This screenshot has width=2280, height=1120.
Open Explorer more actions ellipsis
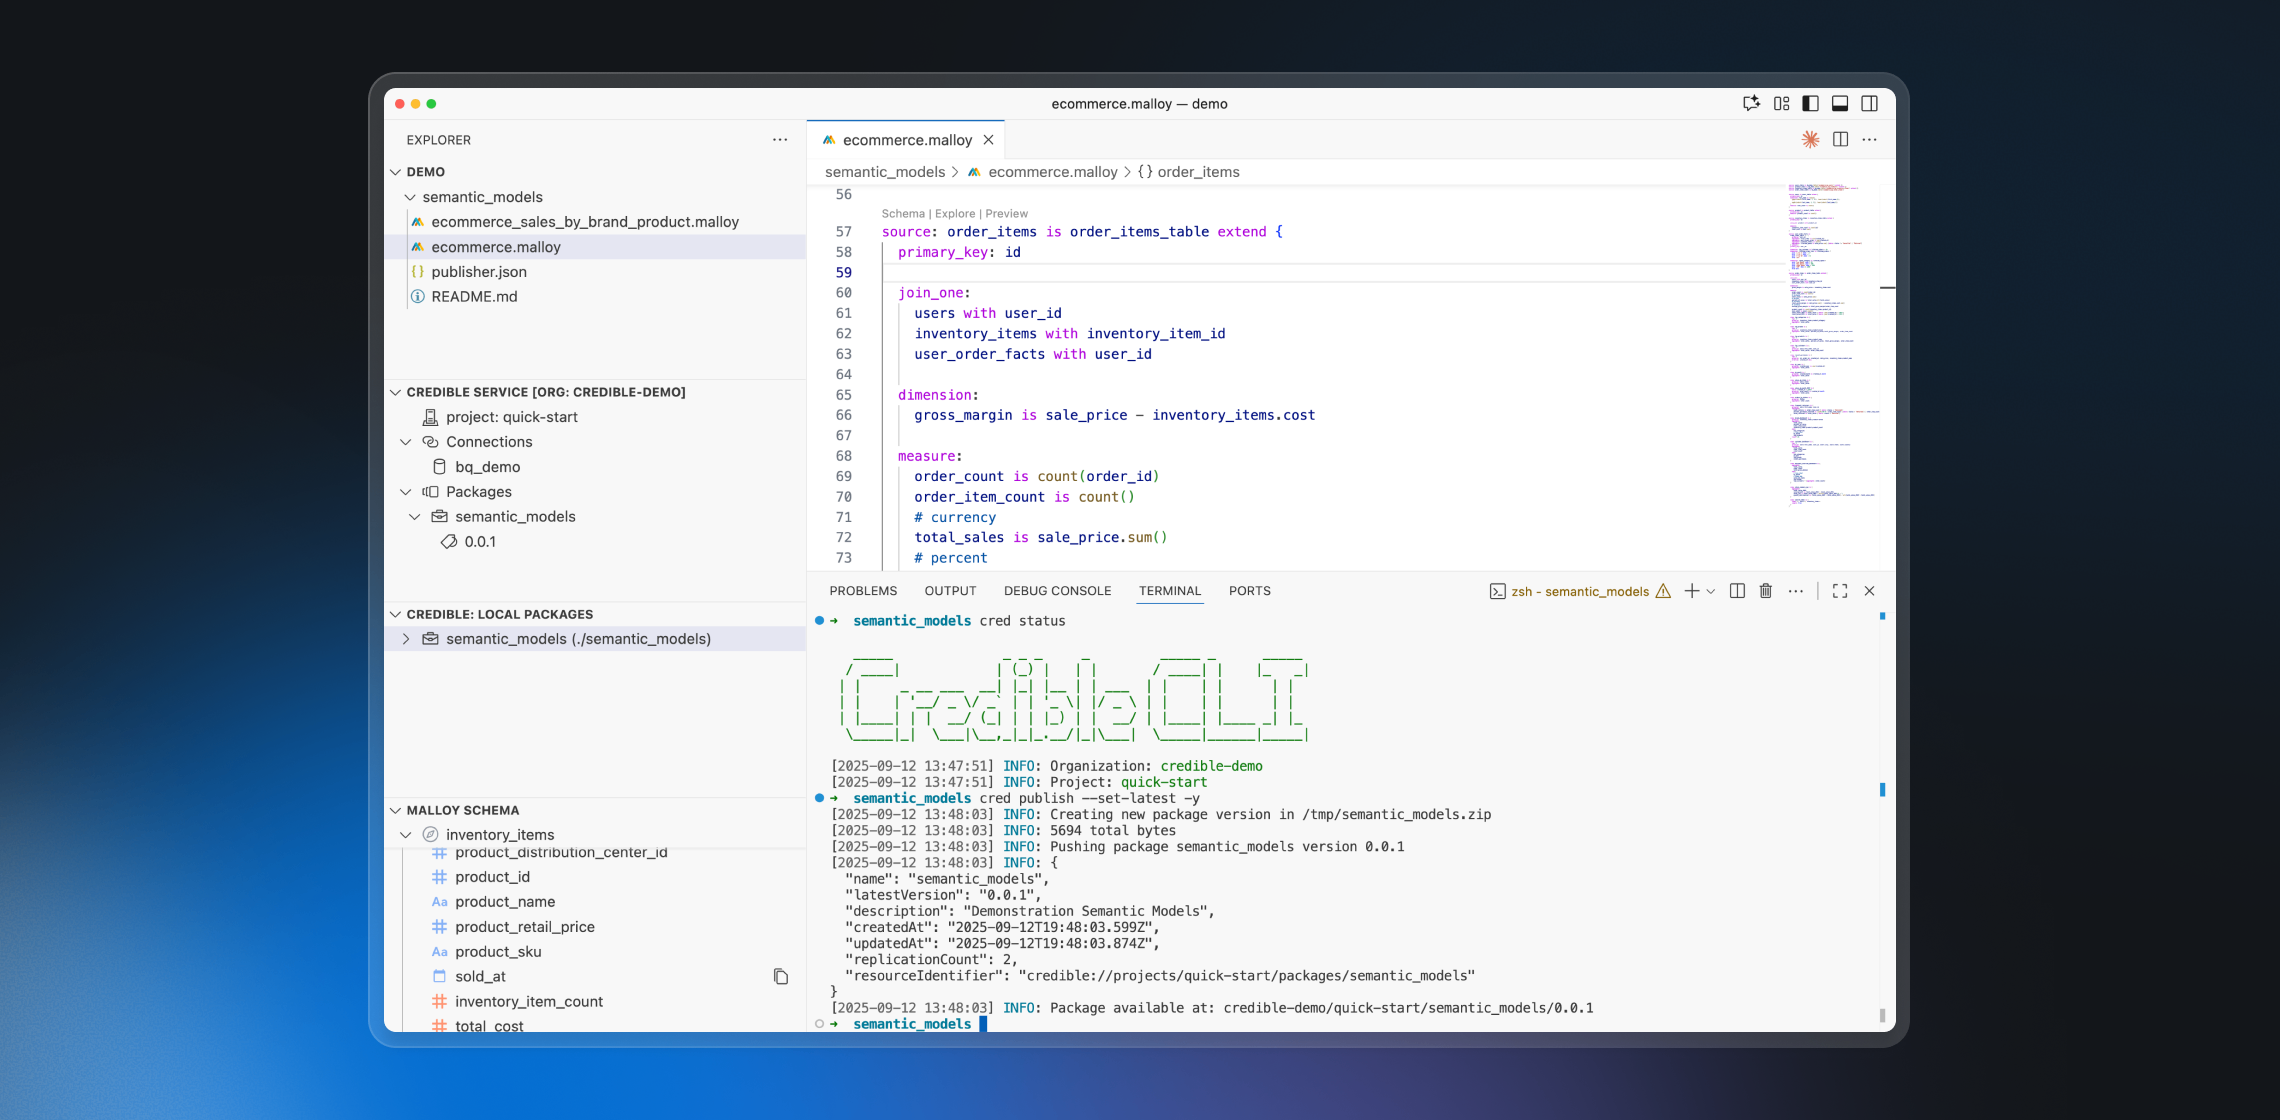tap(780, 140)
